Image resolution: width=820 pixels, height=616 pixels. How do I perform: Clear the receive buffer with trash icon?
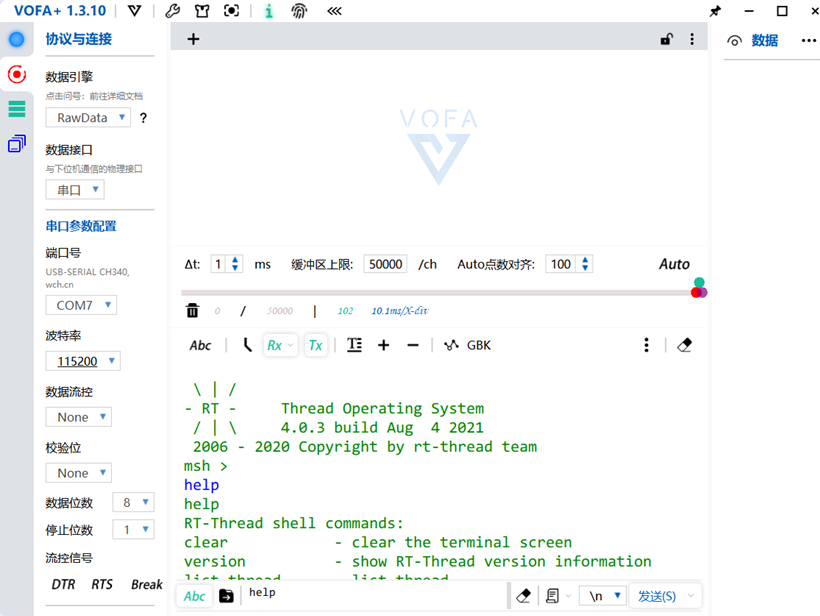[x=192, y=310]
